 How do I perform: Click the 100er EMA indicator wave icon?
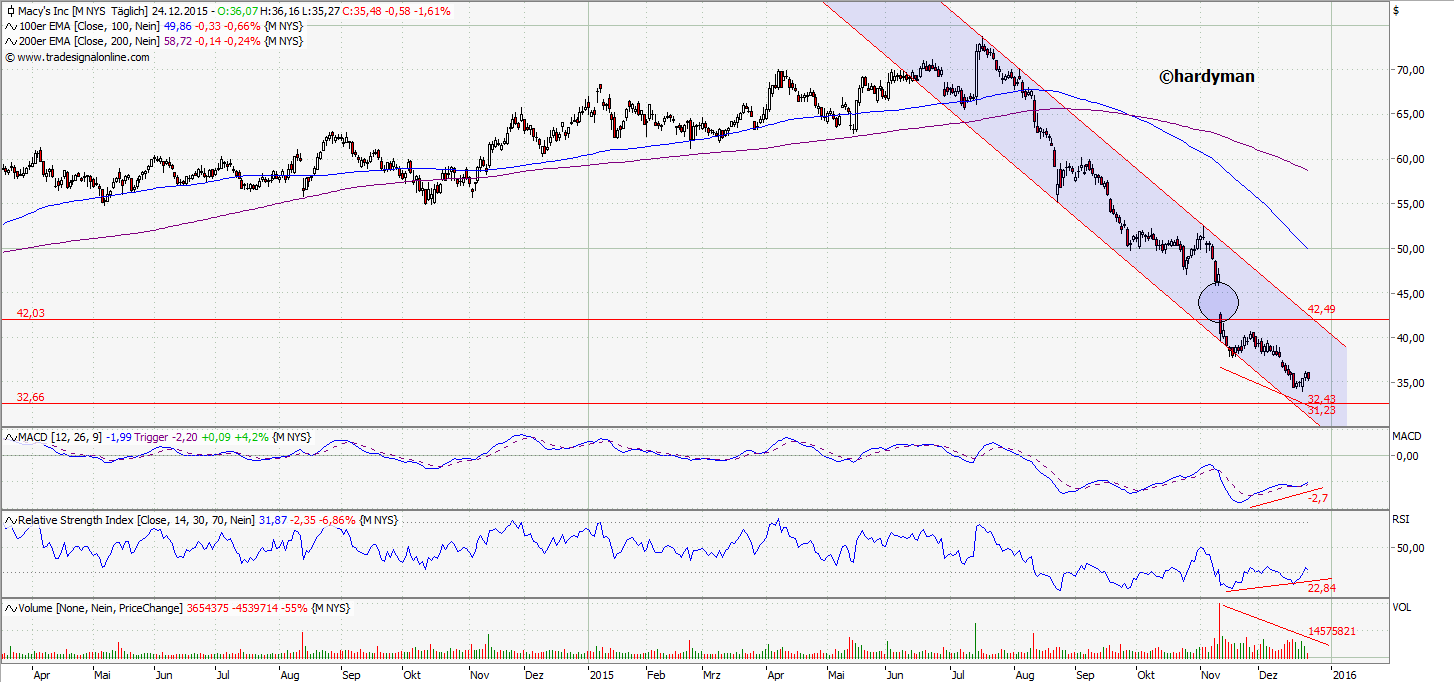tap(10, 27)
